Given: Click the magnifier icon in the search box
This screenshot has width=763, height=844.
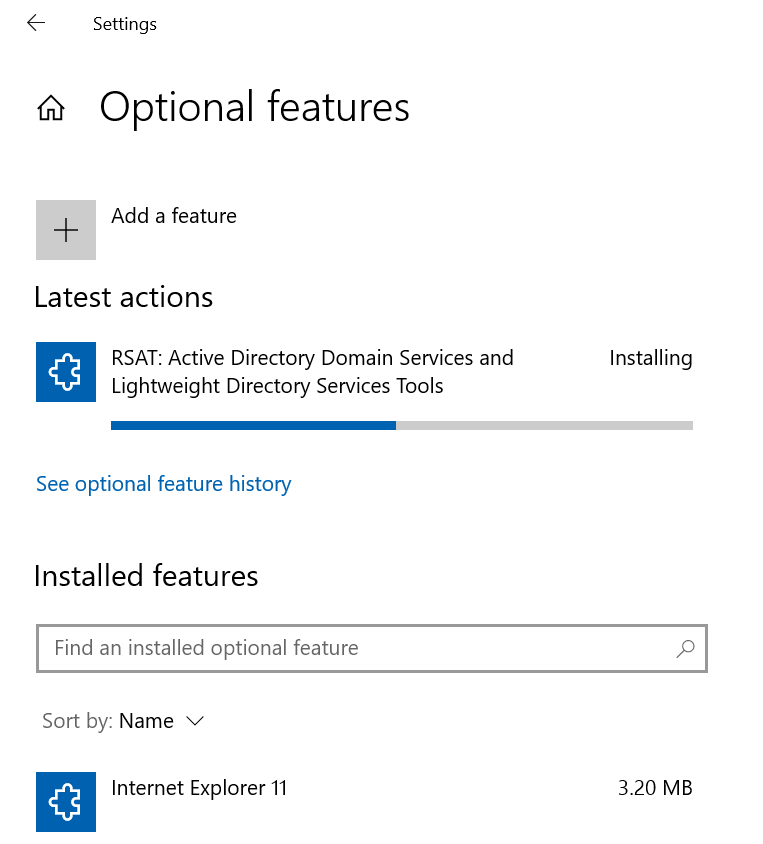Looking at the screenshot, I should click(x=685, y=648).
